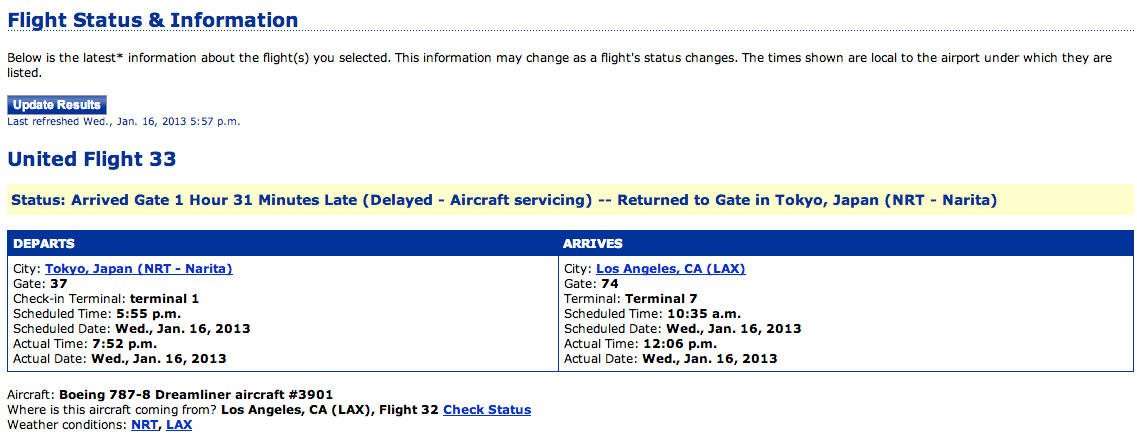View LAX weather conditions
The height and width of the screenshot is (443, 1137).
click(x=179, y=425)
